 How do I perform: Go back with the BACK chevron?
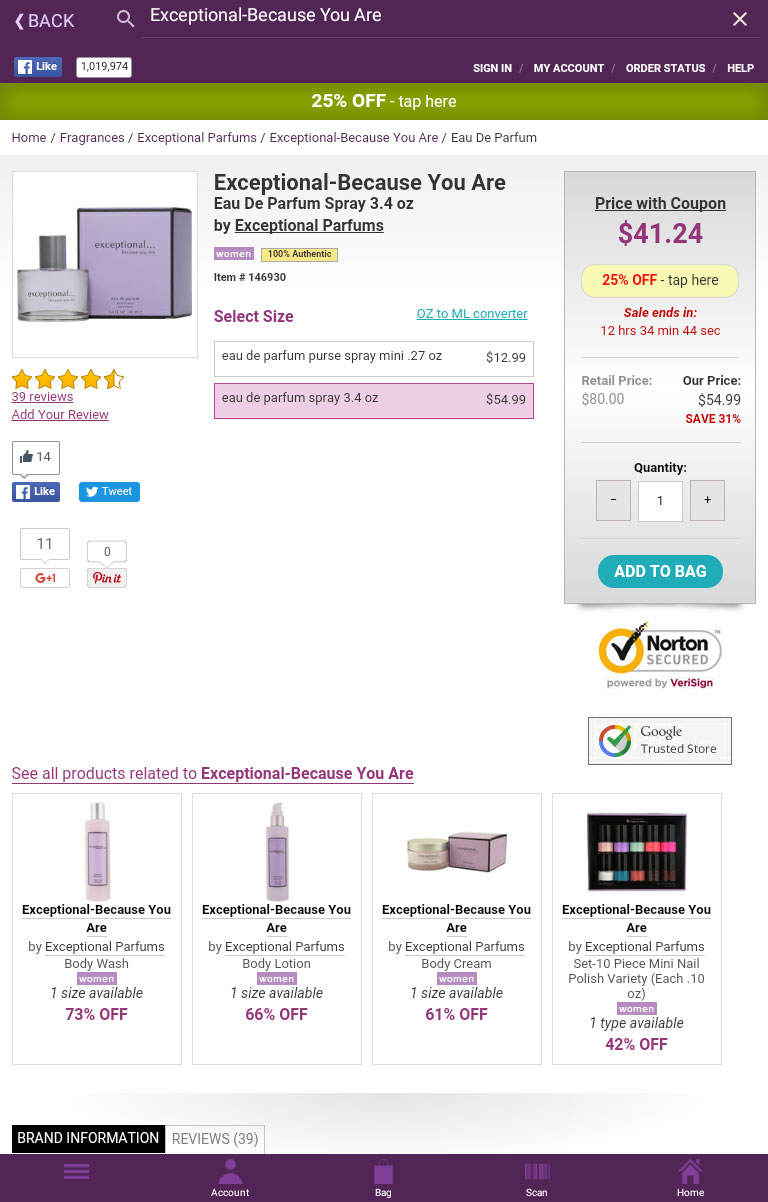[x=44, y=21]
